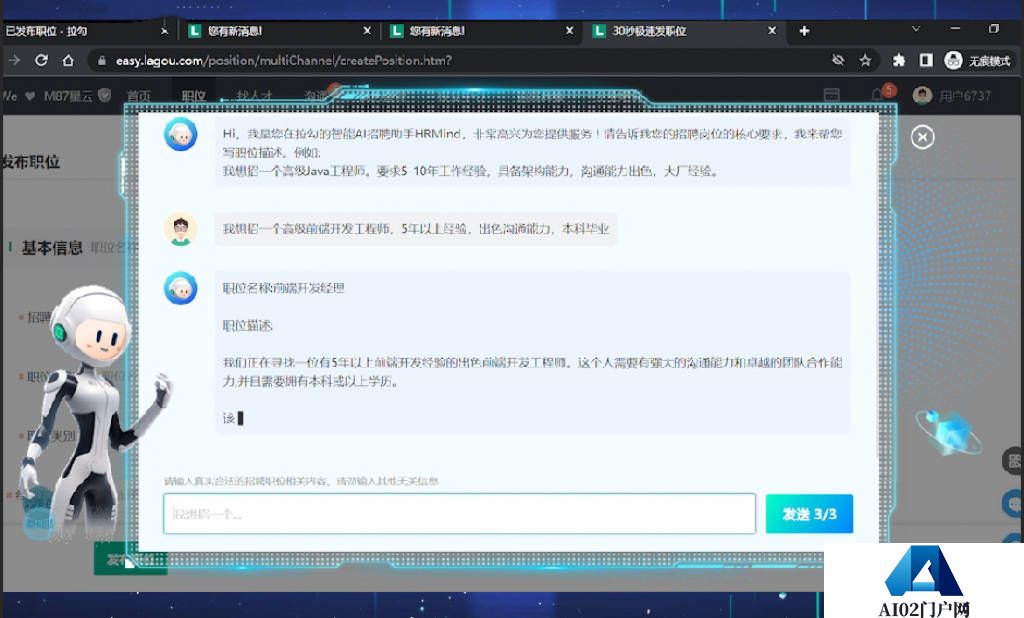Viewport: 1024px width, 618px height.
Task: Click the M87星云 header label
Action: point(68,96)
